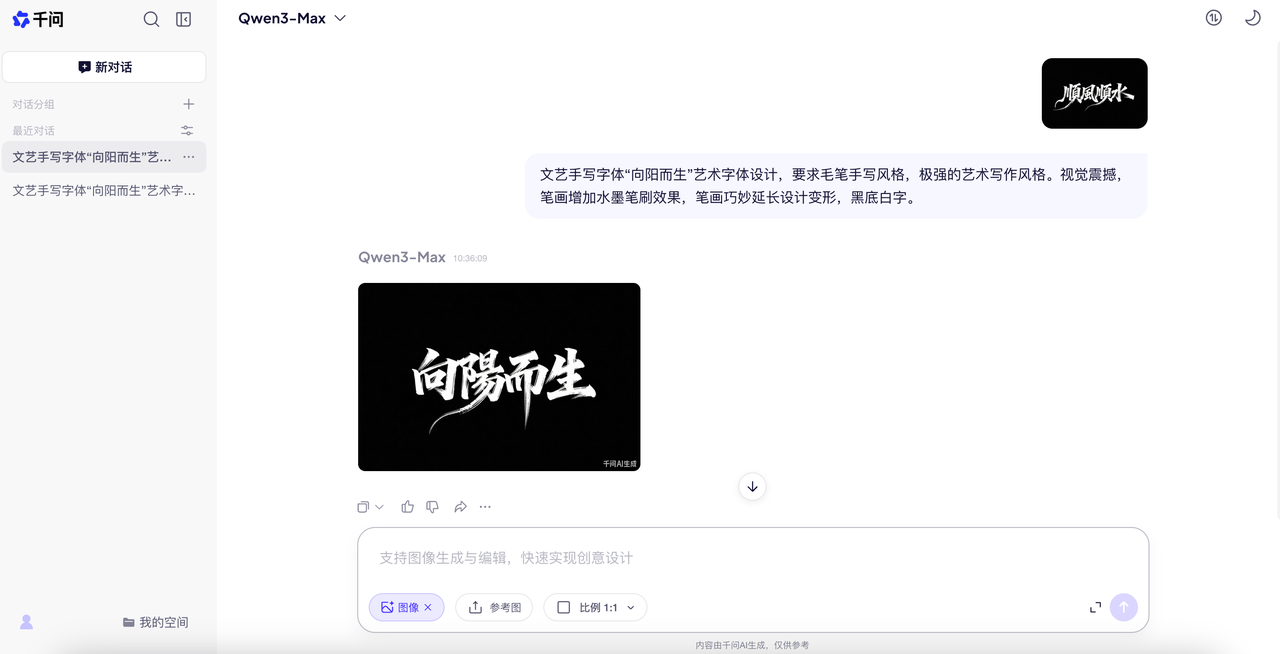View the generated 向阳而生 calligraphy image

[x=499, y=377]
